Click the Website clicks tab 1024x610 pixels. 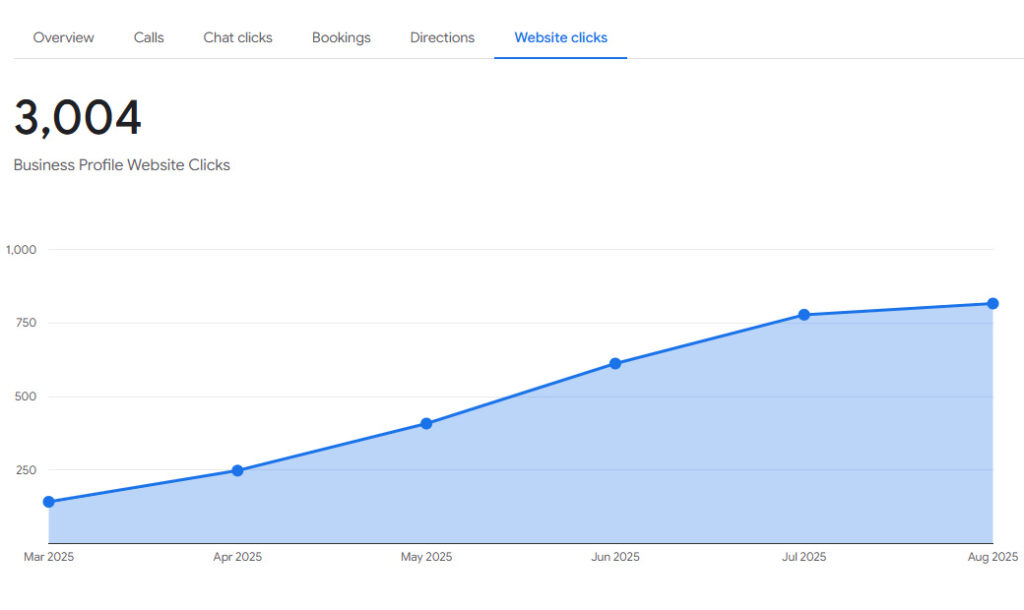pos(560,37)
